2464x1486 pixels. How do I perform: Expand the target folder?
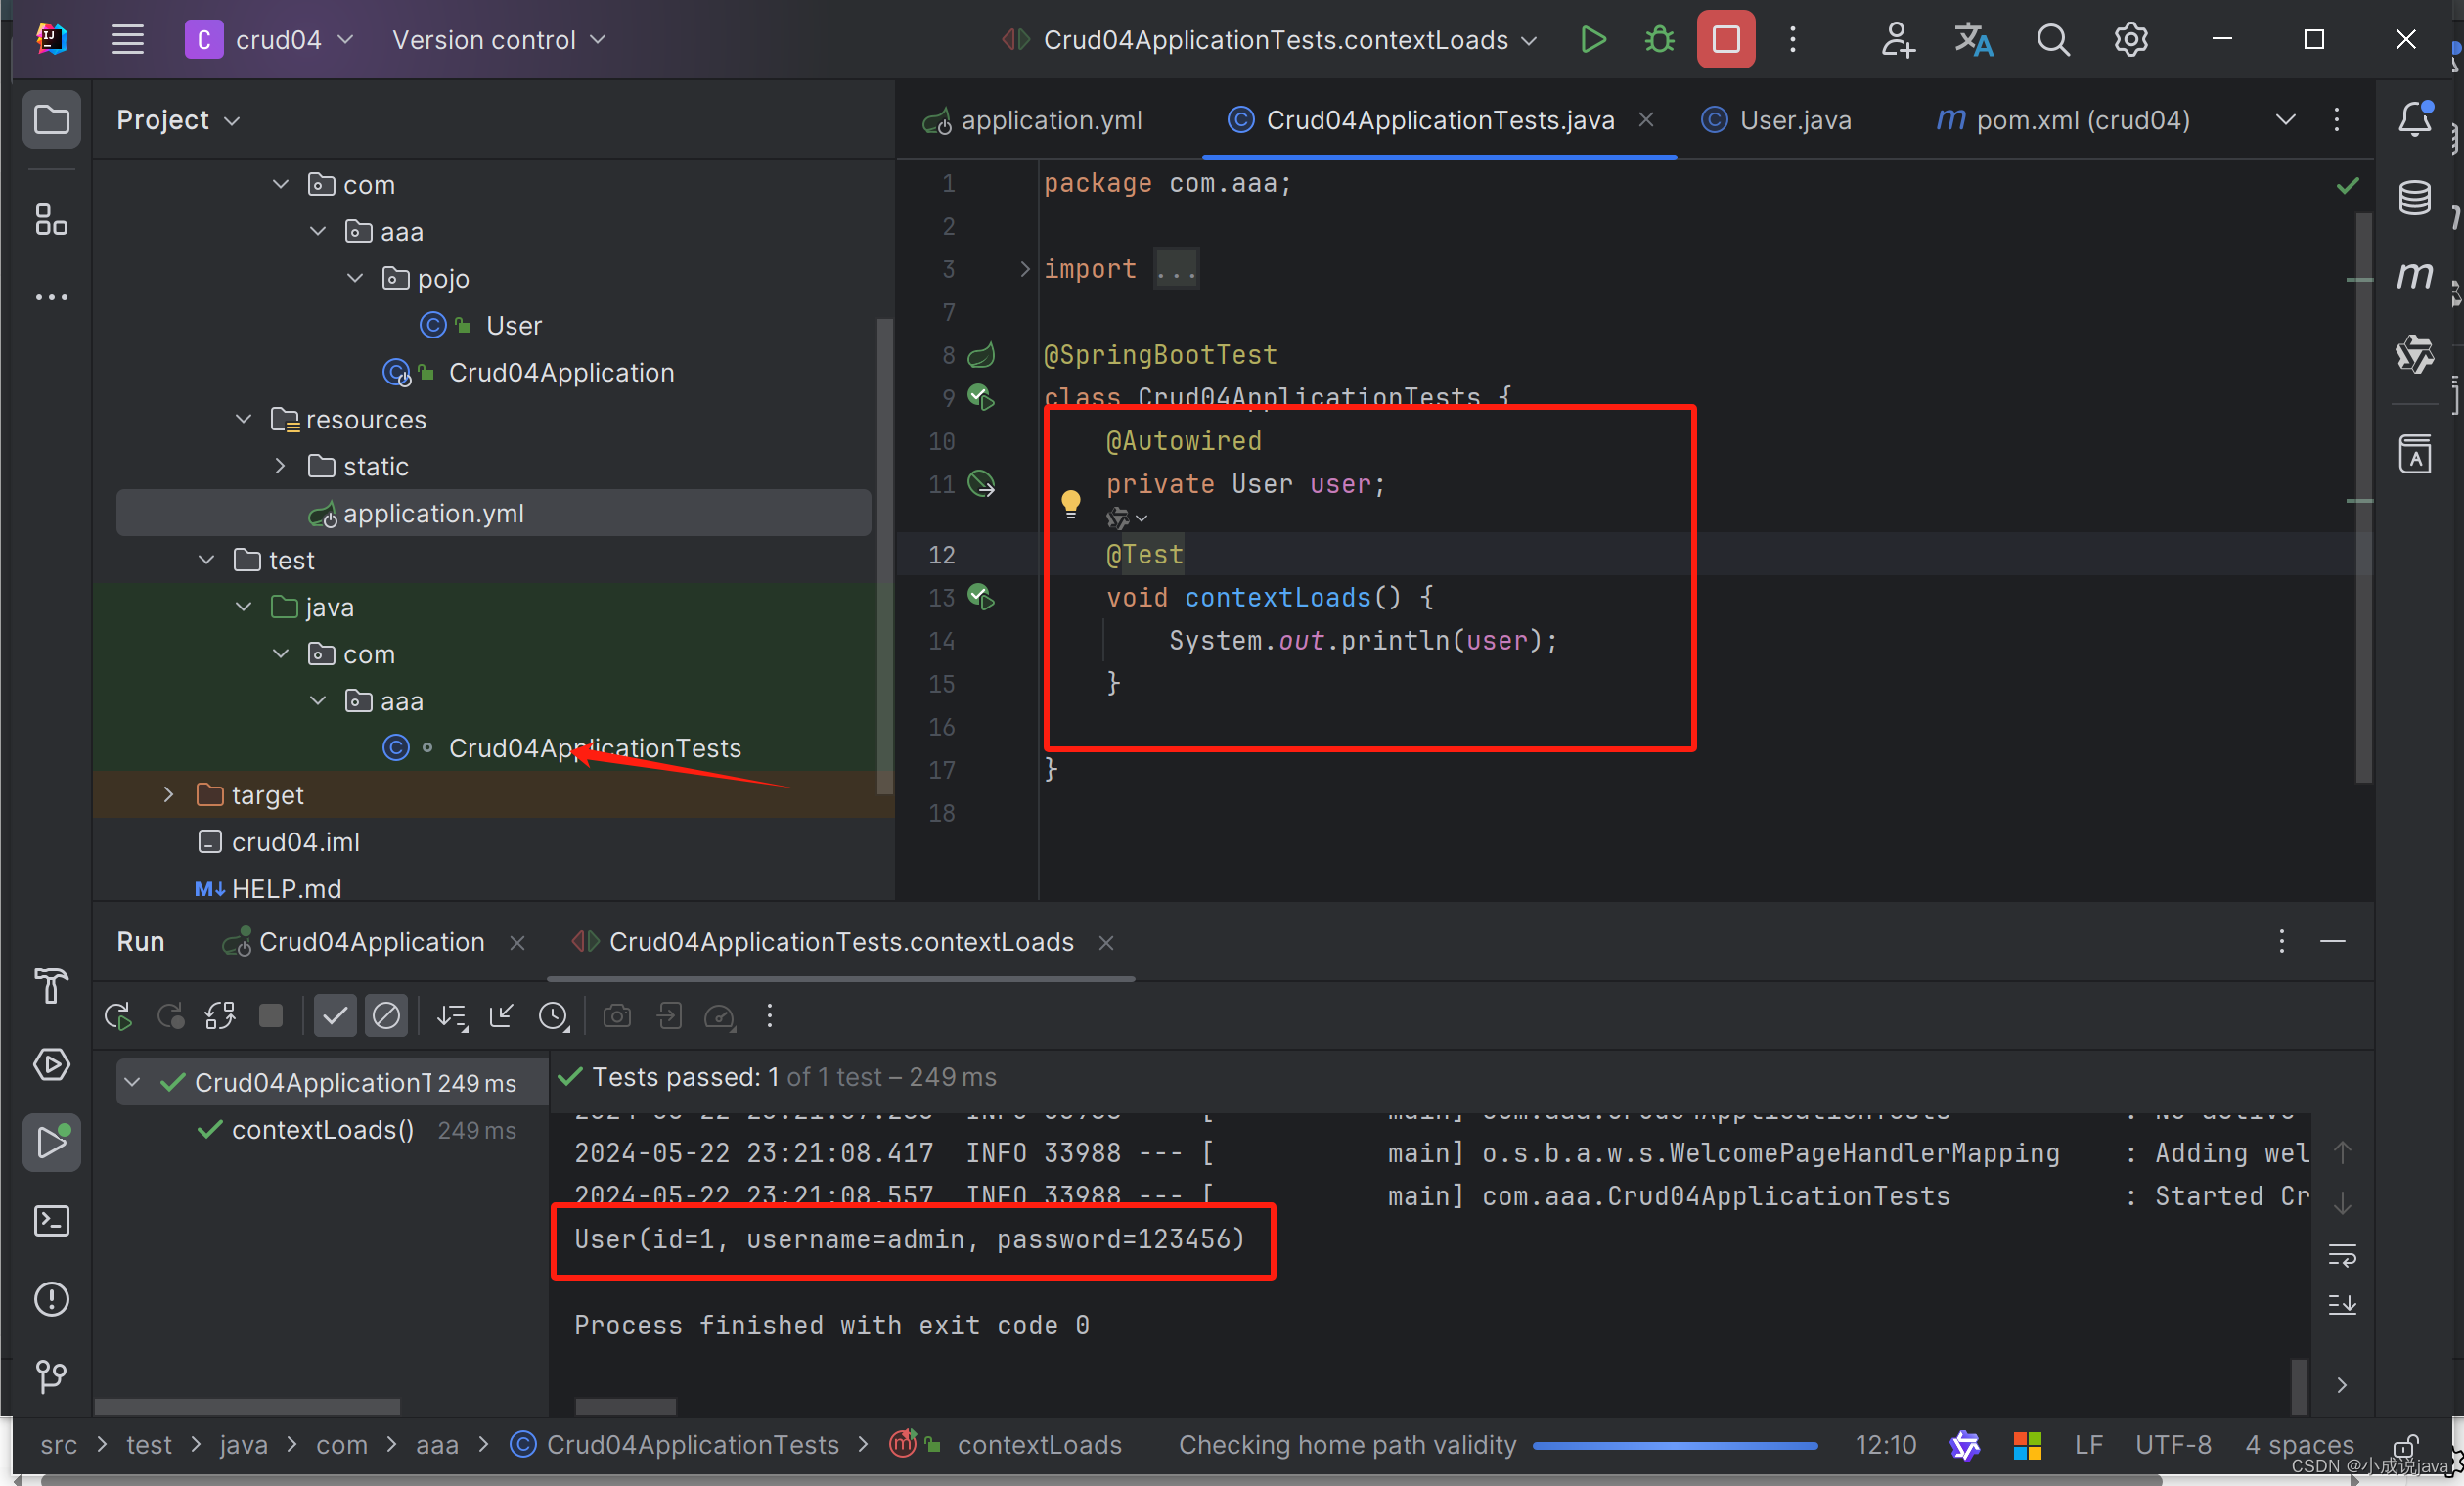tap(167, 795)
